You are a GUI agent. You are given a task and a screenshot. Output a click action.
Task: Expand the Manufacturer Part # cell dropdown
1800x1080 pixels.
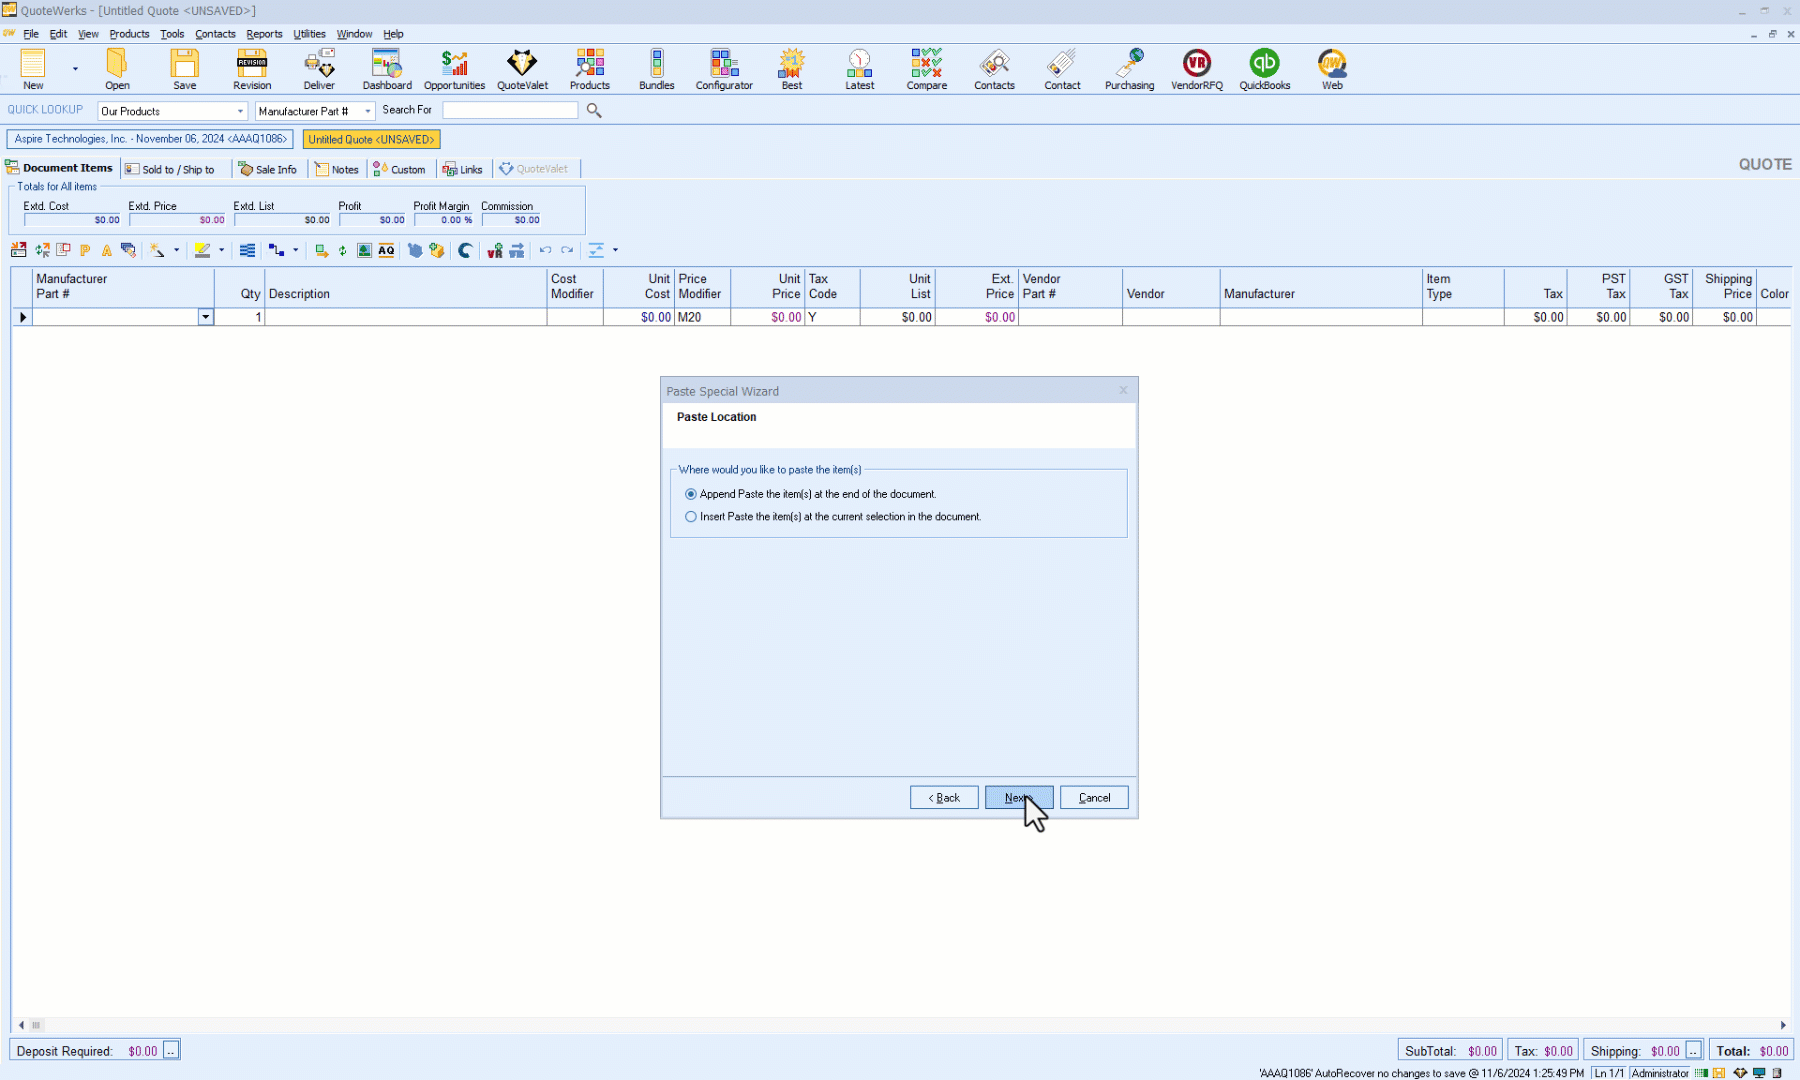(x=205, y=317)
